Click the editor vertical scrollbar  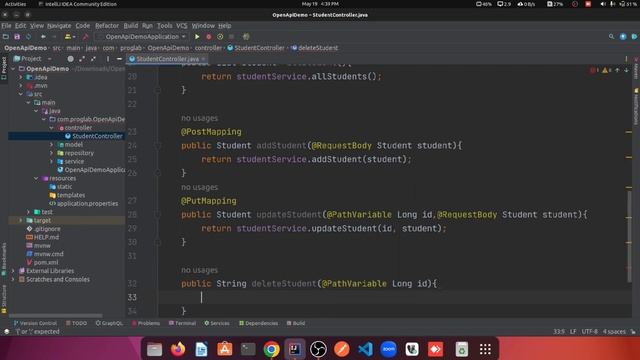point(629,237)
